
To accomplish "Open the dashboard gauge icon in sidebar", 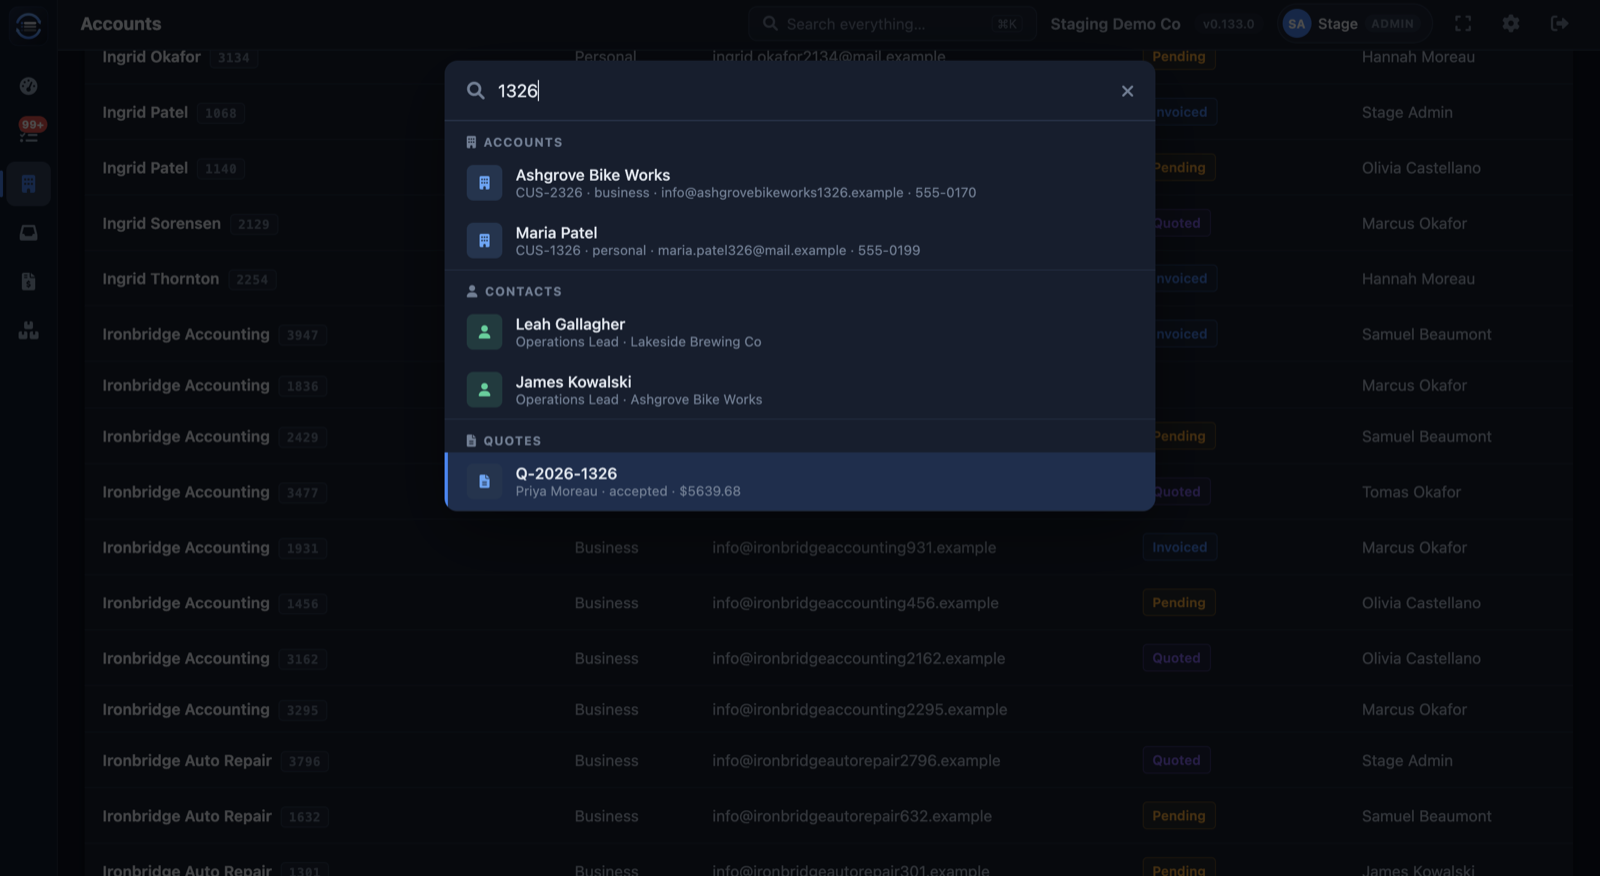I will click(28, 86).
